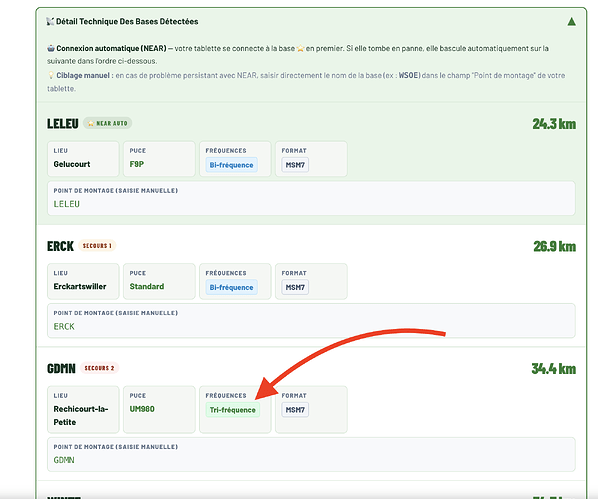Select the ERCK mount point field
The height and width of the screenshot is (499, 598).
pyautogui.click(x=311, y=321)
